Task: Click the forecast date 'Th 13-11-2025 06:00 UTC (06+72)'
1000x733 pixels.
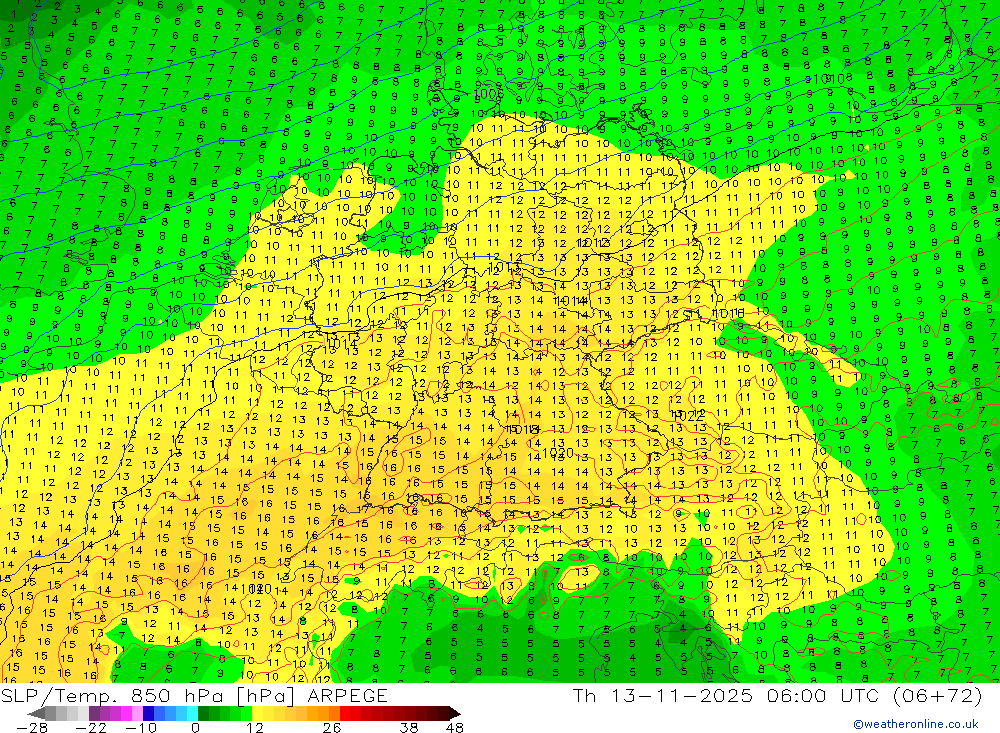Action: 777,695
